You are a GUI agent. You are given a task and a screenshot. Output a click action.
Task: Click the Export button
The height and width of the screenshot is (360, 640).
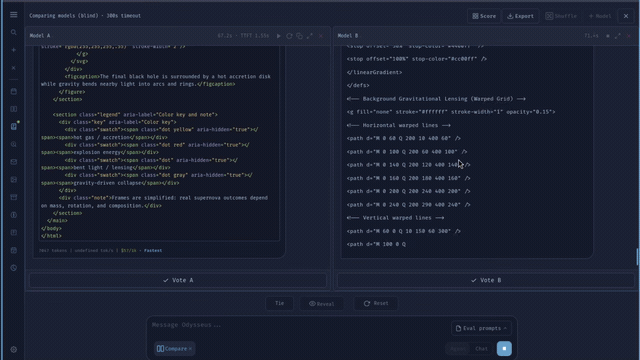[x=520, y=16]
